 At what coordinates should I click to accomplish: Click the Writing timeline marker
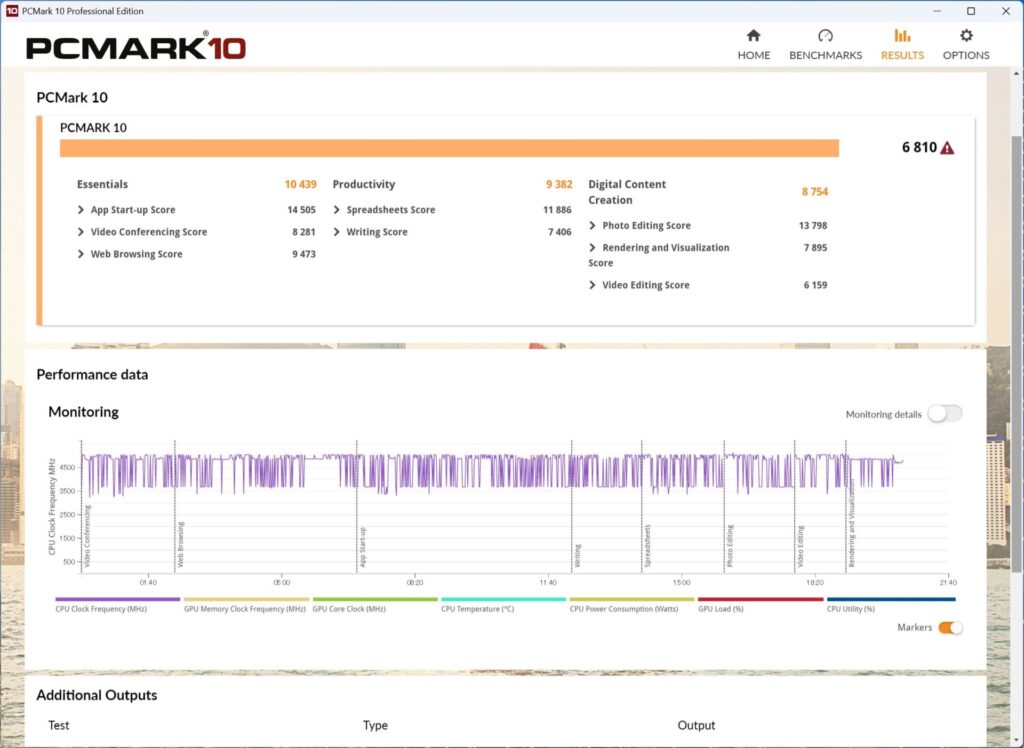click(578, 555)
